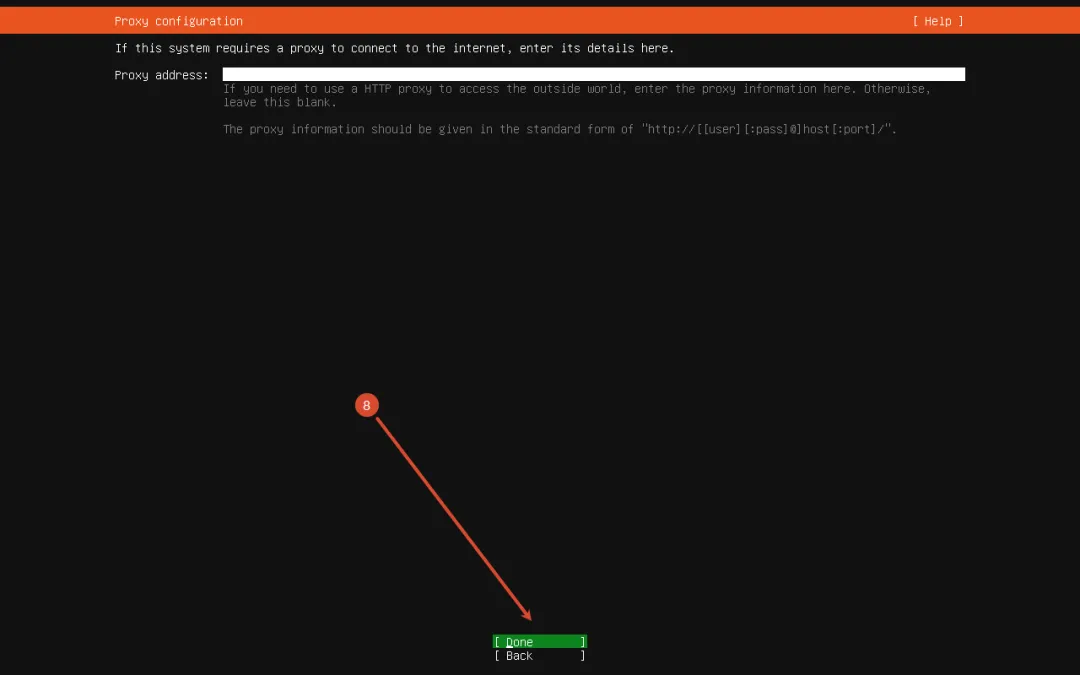1080x675 pixels.
Task: Focus the Proxy address input field
Action: pyautogui.click(x=593, y=74)
